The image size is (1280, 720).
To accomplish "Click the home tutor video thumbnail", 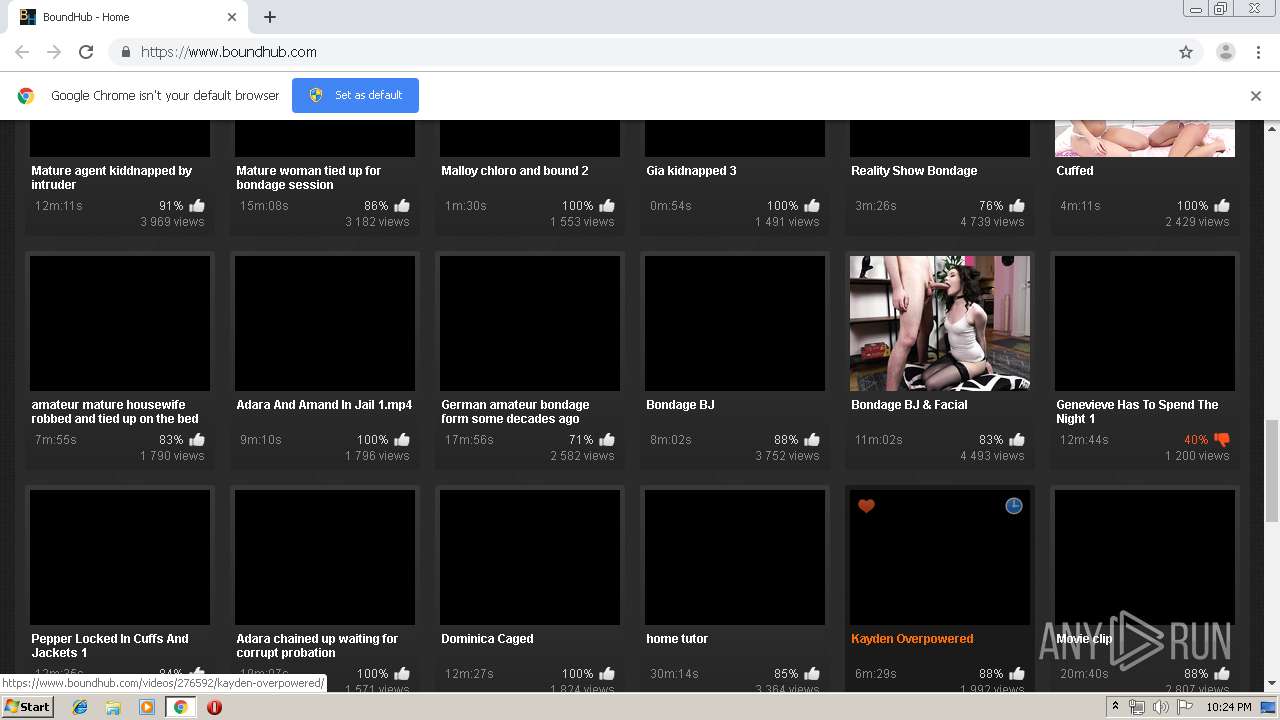I will pyautogui.click(x=735, y=557).
